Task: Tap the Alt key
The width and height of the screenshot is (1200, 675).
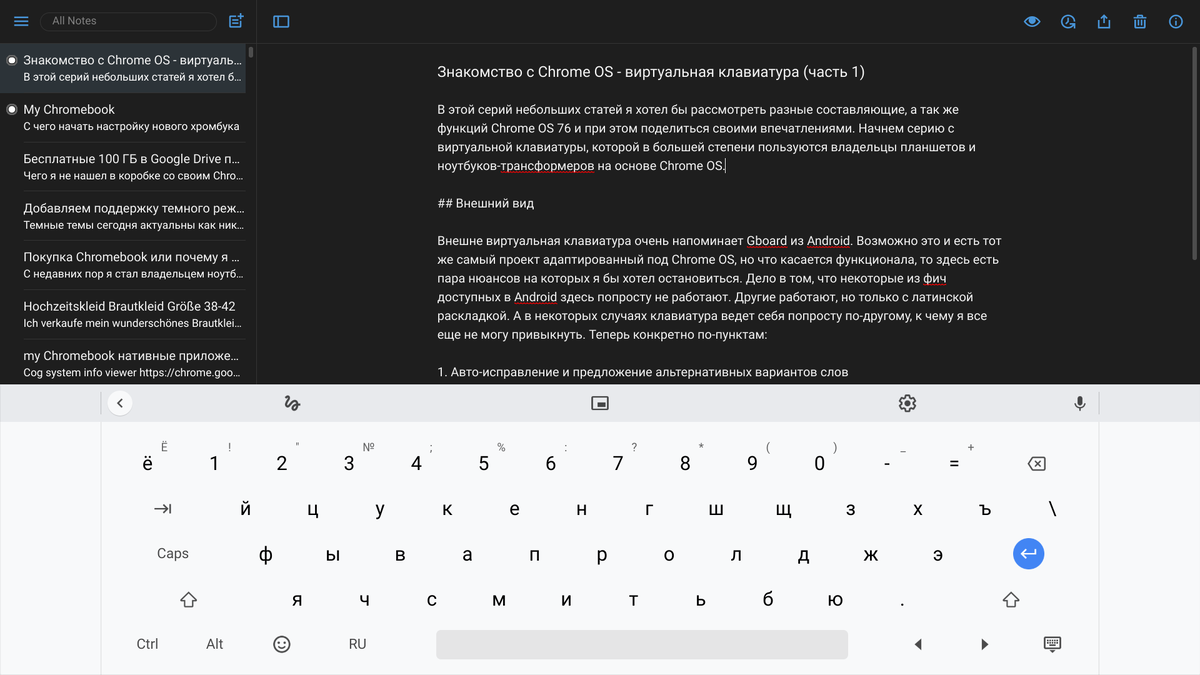Action: 215,644
